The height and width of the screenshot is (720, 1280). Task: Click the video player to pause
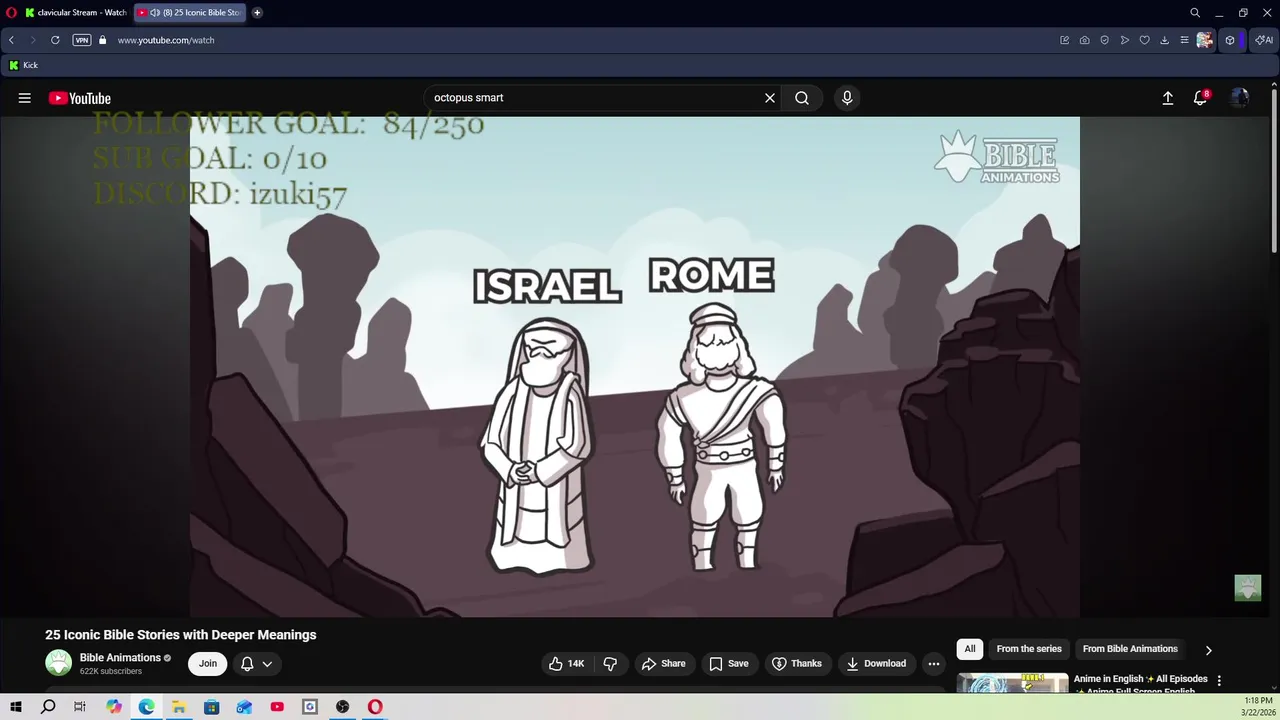[x=635, y=366]
